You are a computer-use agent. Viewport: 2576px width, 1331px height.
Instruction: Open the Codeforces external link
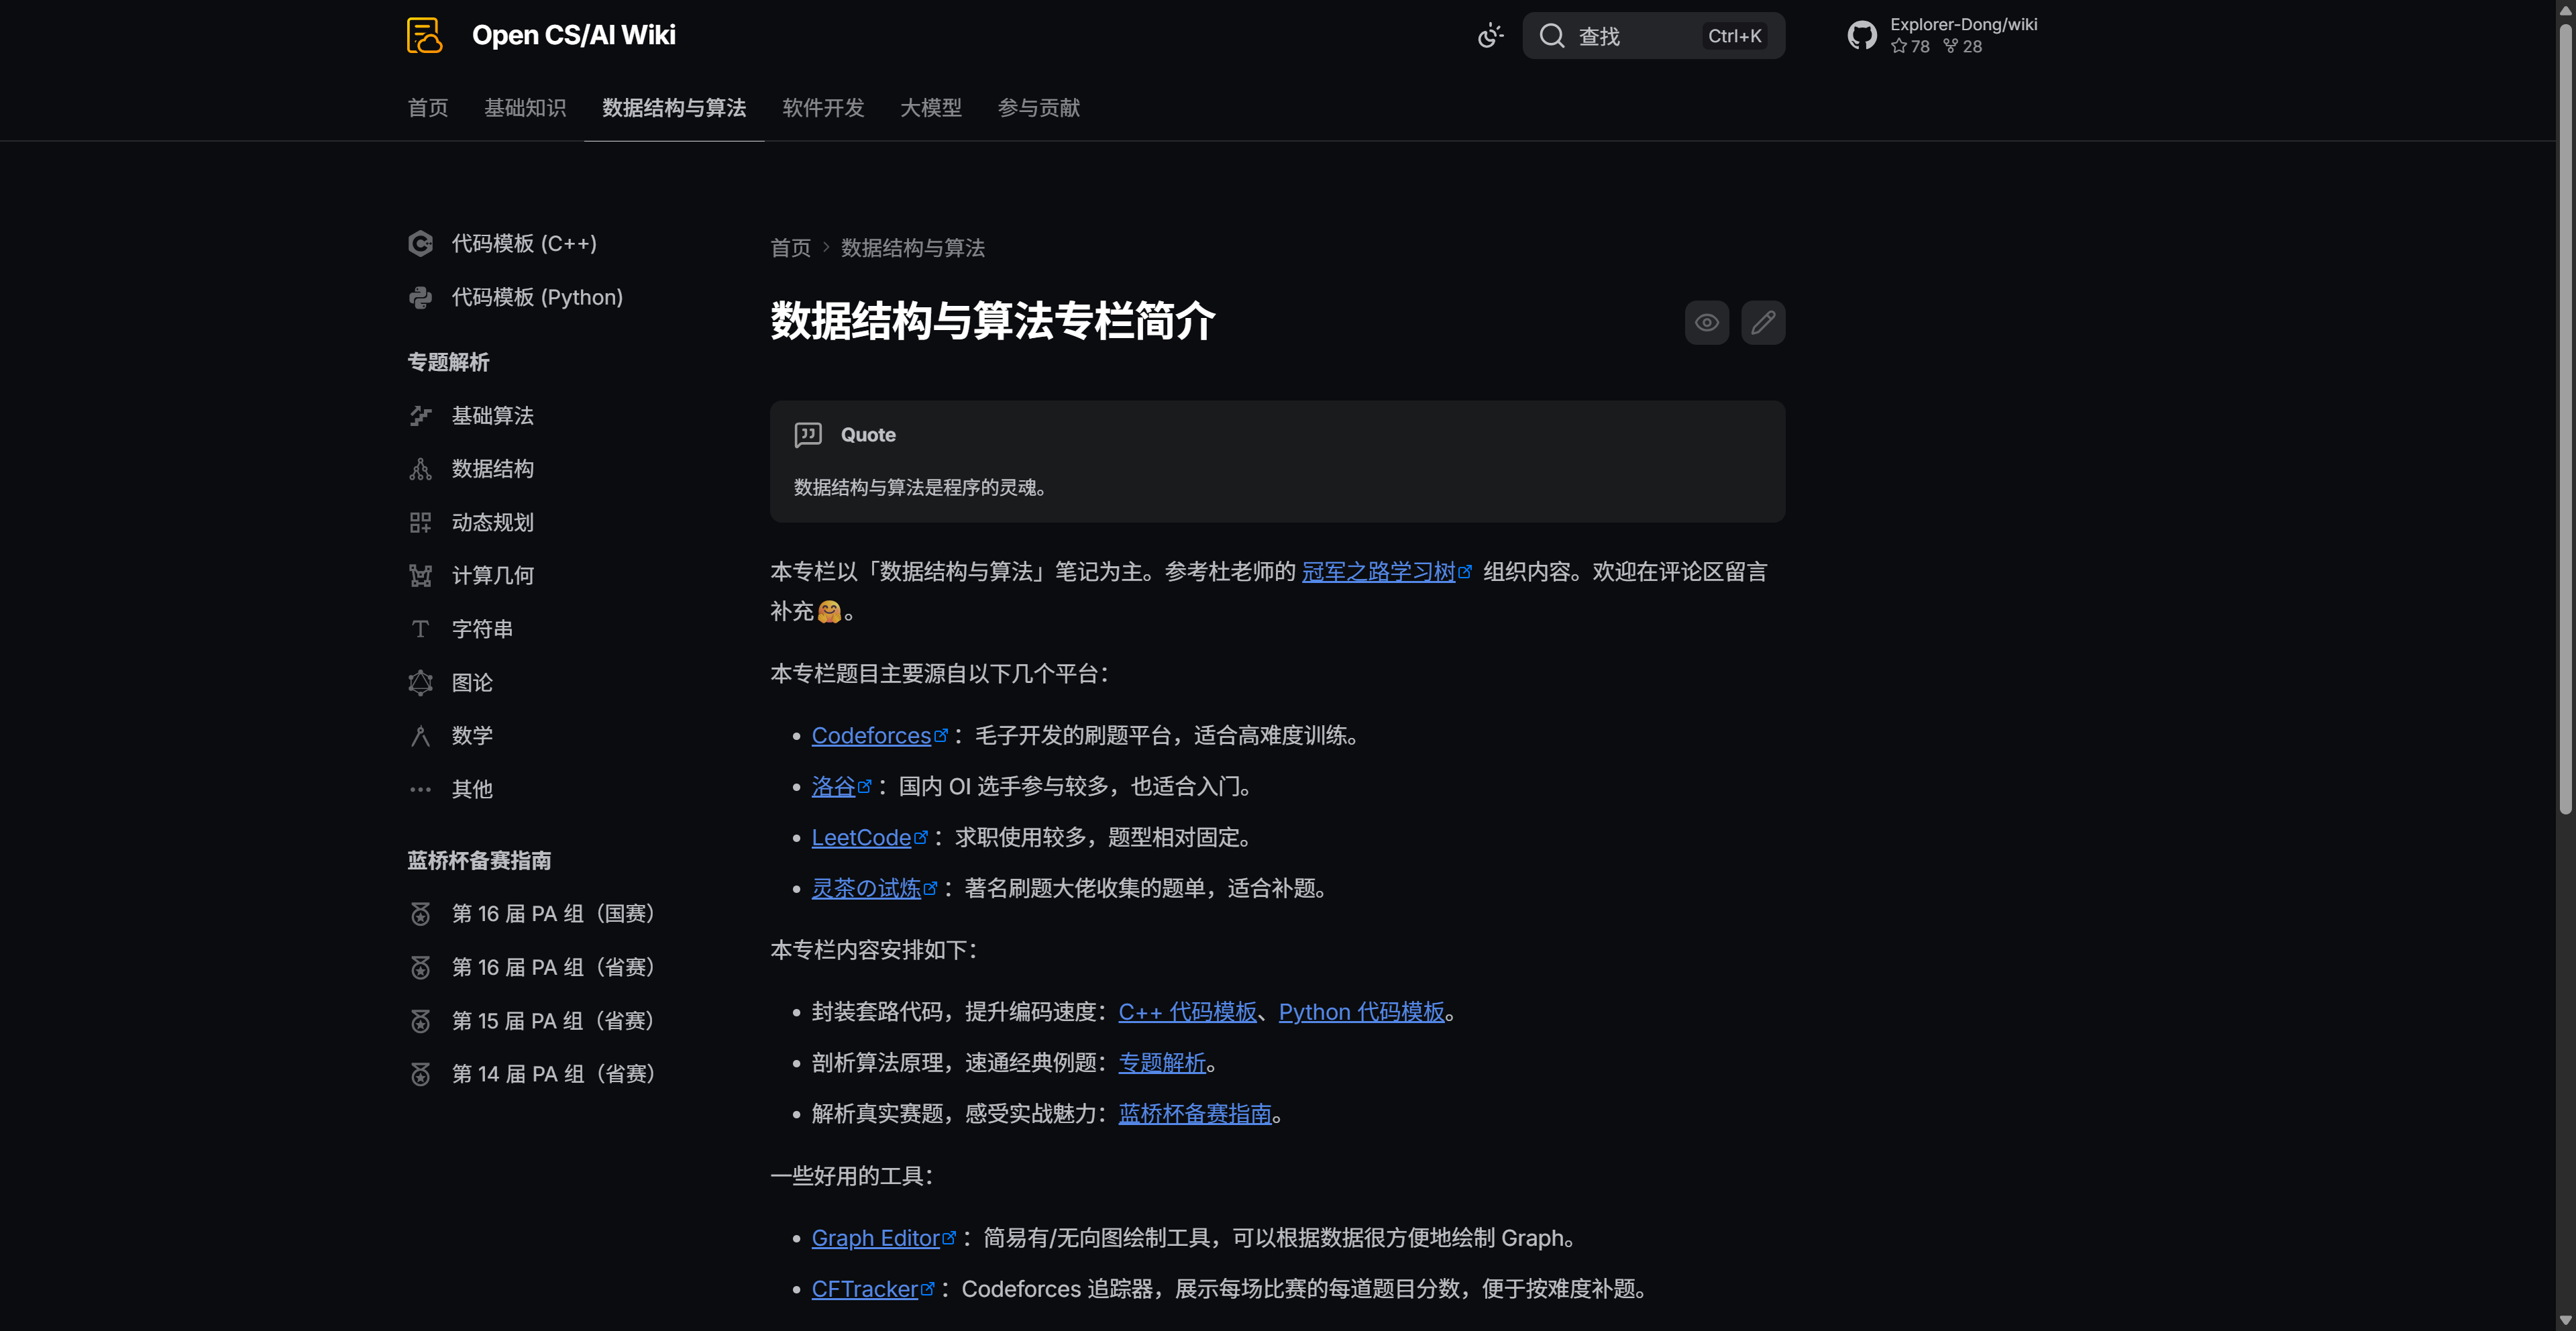click(872, 735)
